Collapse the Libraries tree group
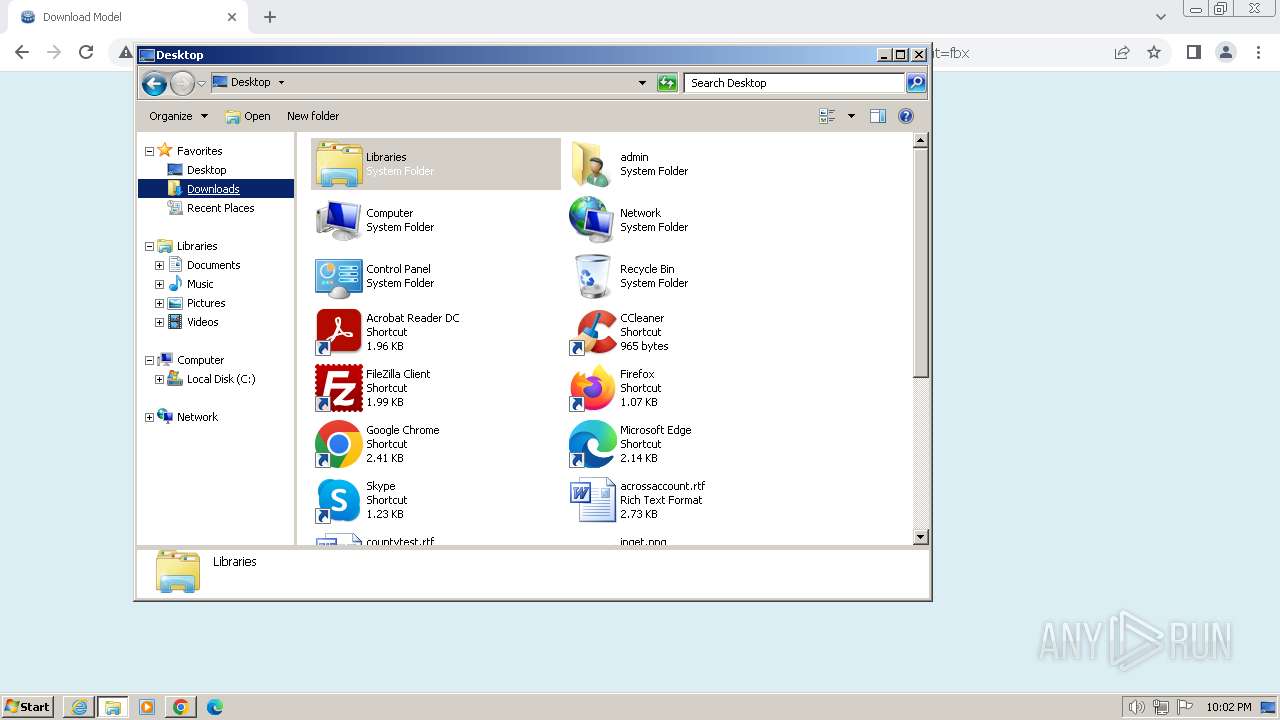1280x720 pixels. pos(150,247)
